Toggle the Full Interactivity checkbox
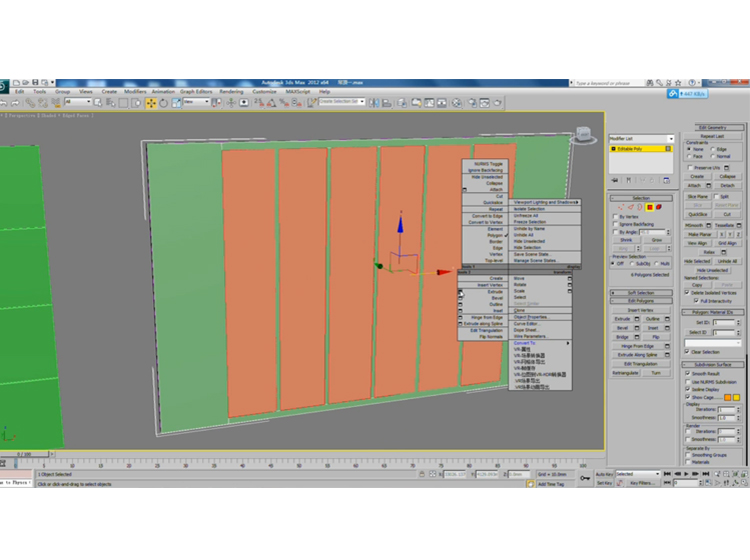 pyautogui.click(x=696, y=301)
